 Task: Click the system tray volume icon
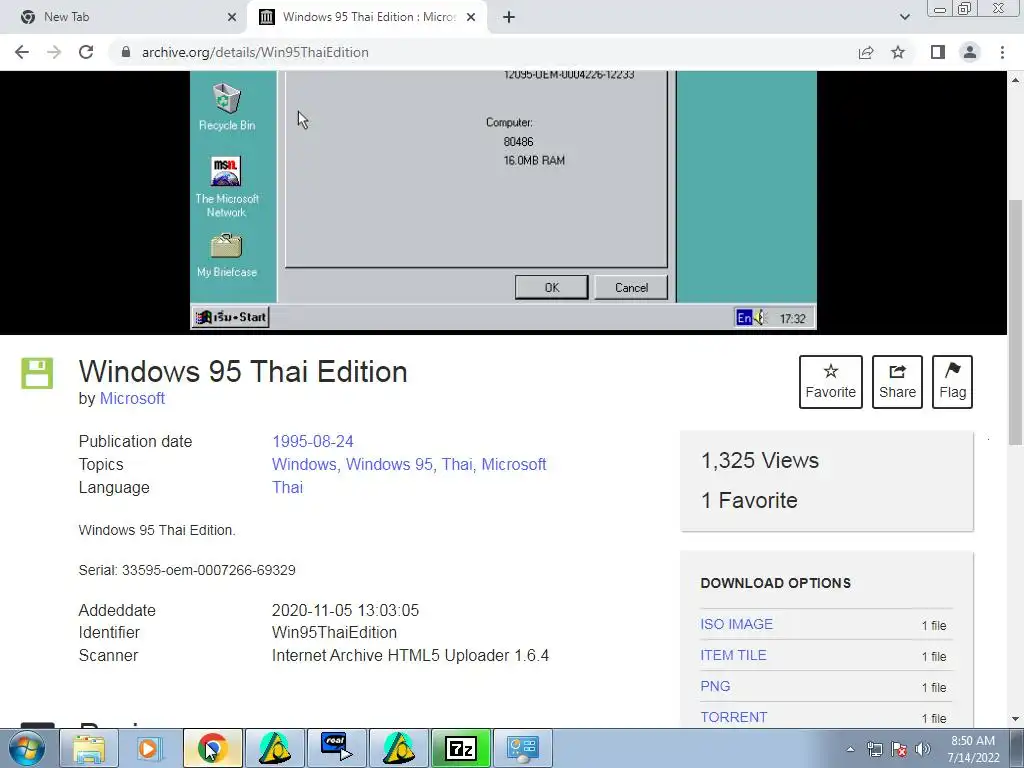[923, 749]
